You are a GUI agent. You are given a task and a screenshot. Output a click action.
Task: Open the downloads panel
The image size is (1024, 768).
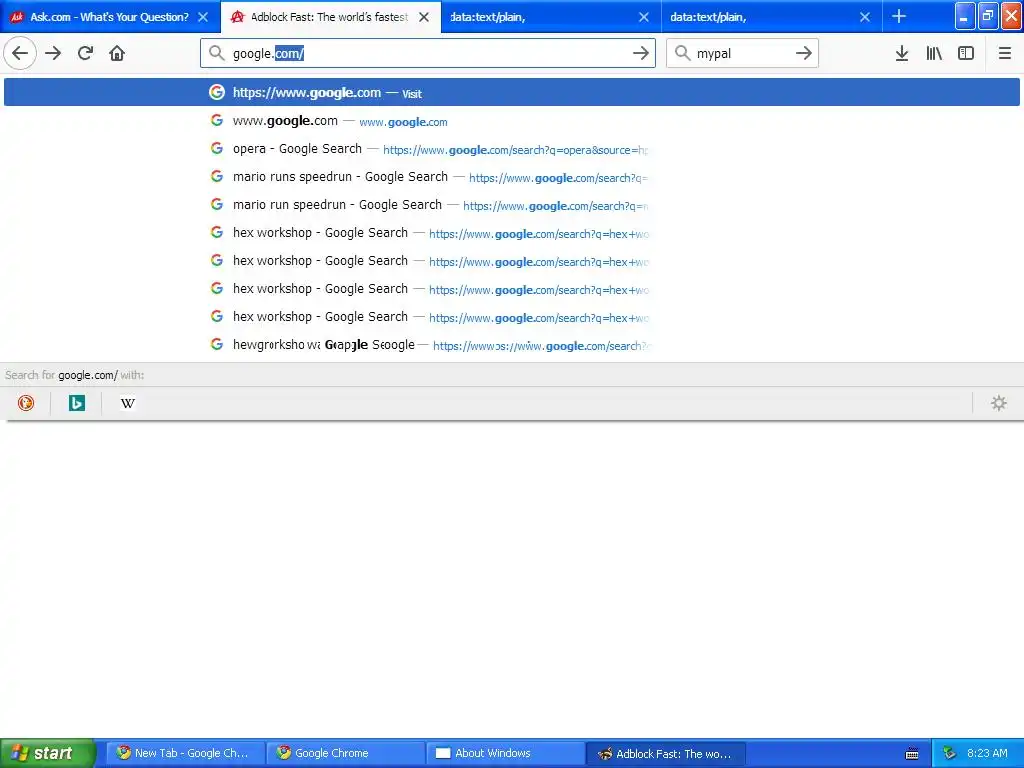click(902, 54)
